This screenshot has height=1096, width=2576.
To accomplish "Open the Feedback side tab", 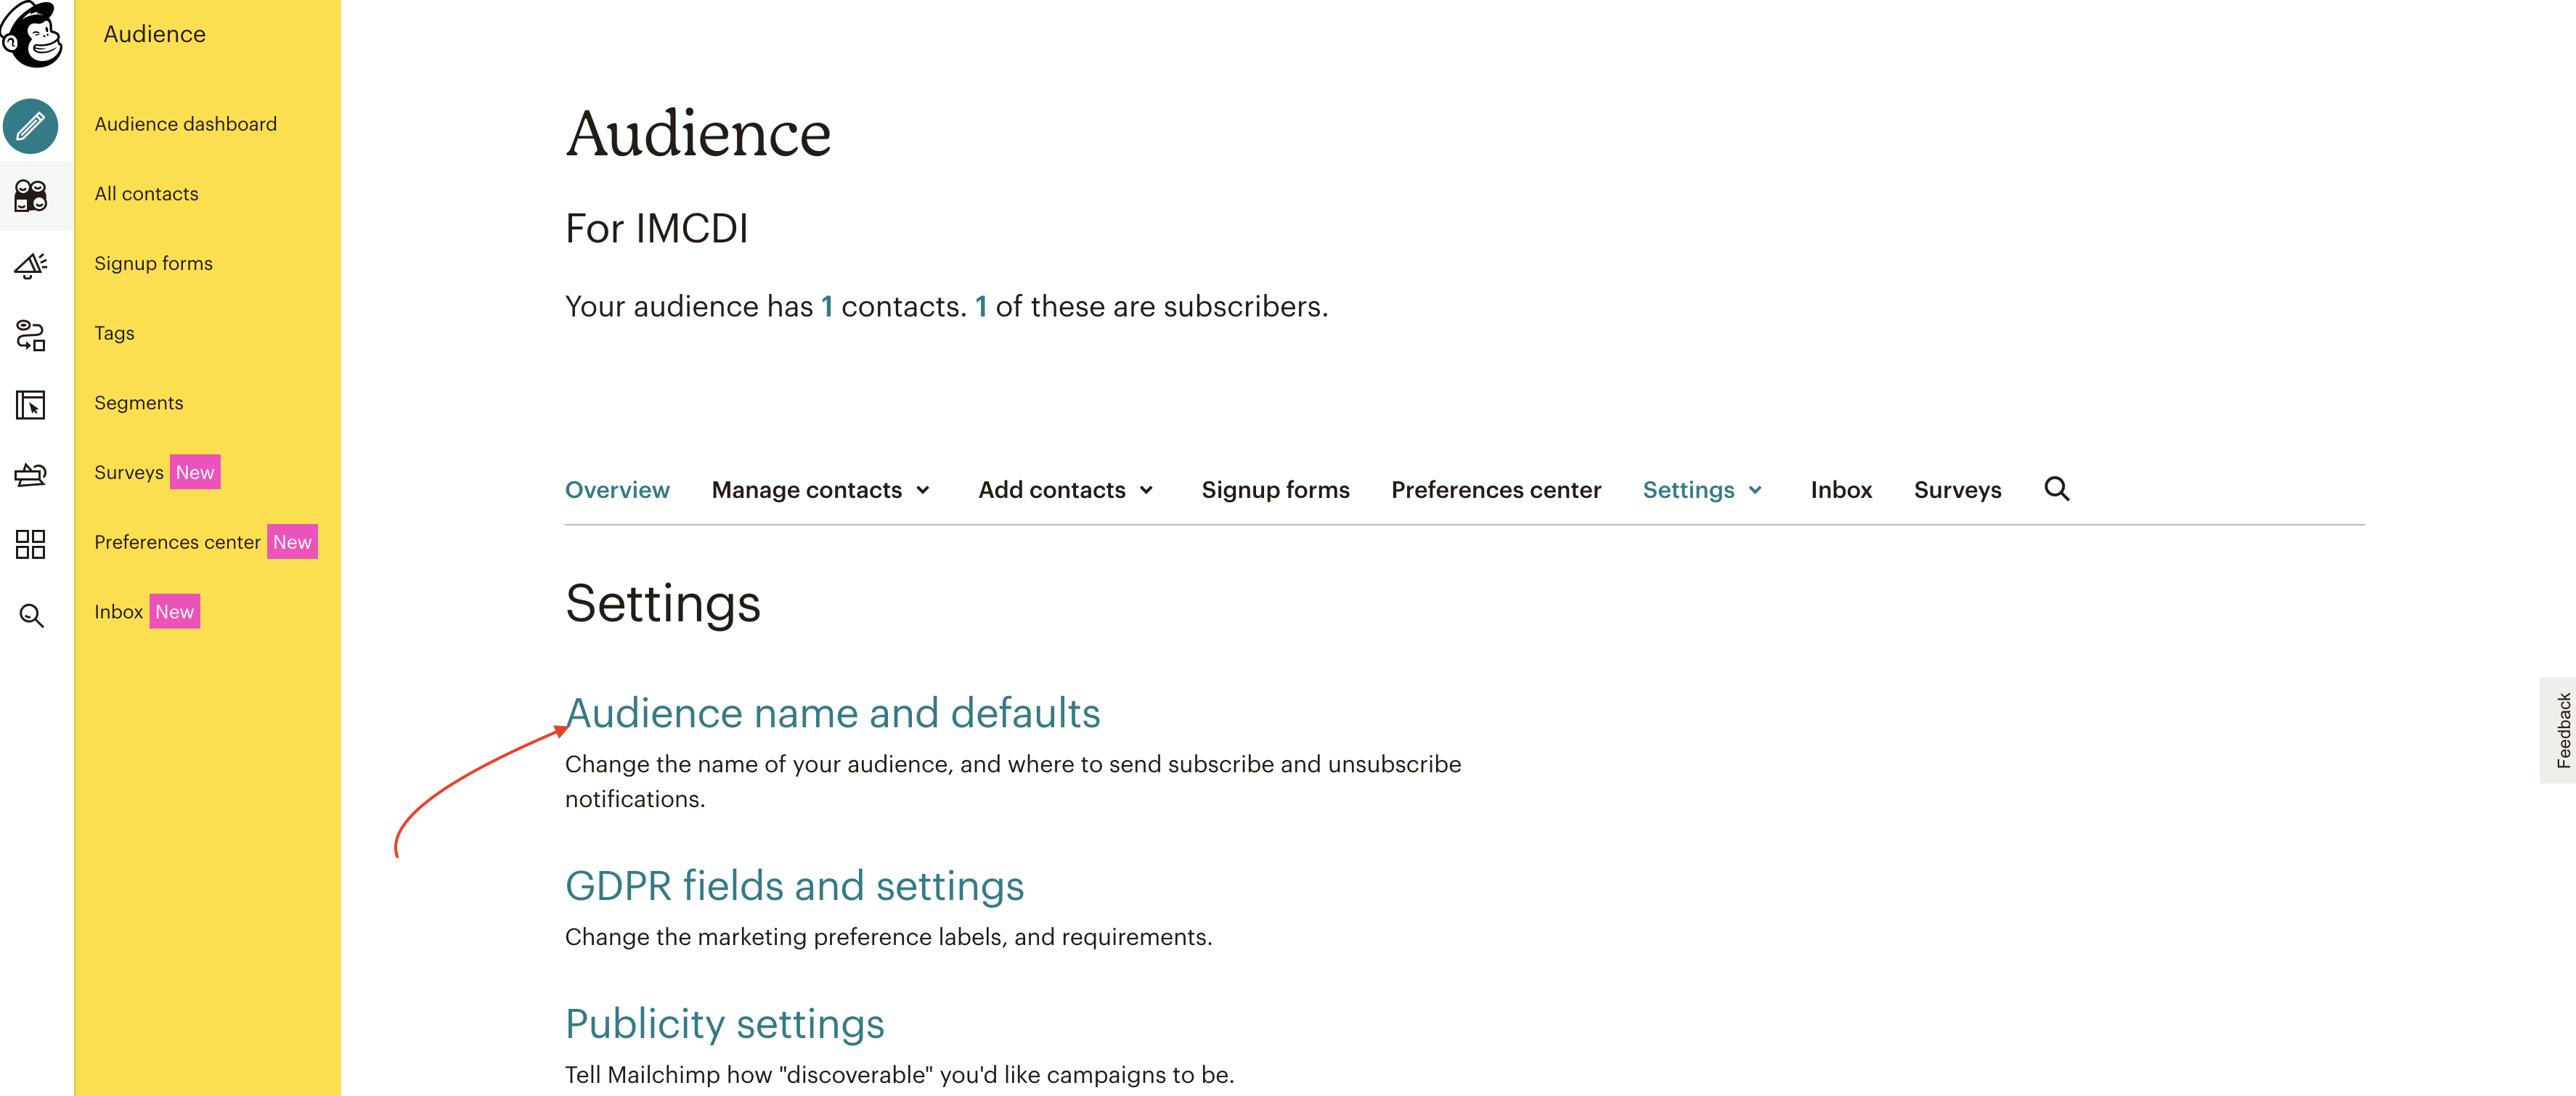I will coord(2562,730).
